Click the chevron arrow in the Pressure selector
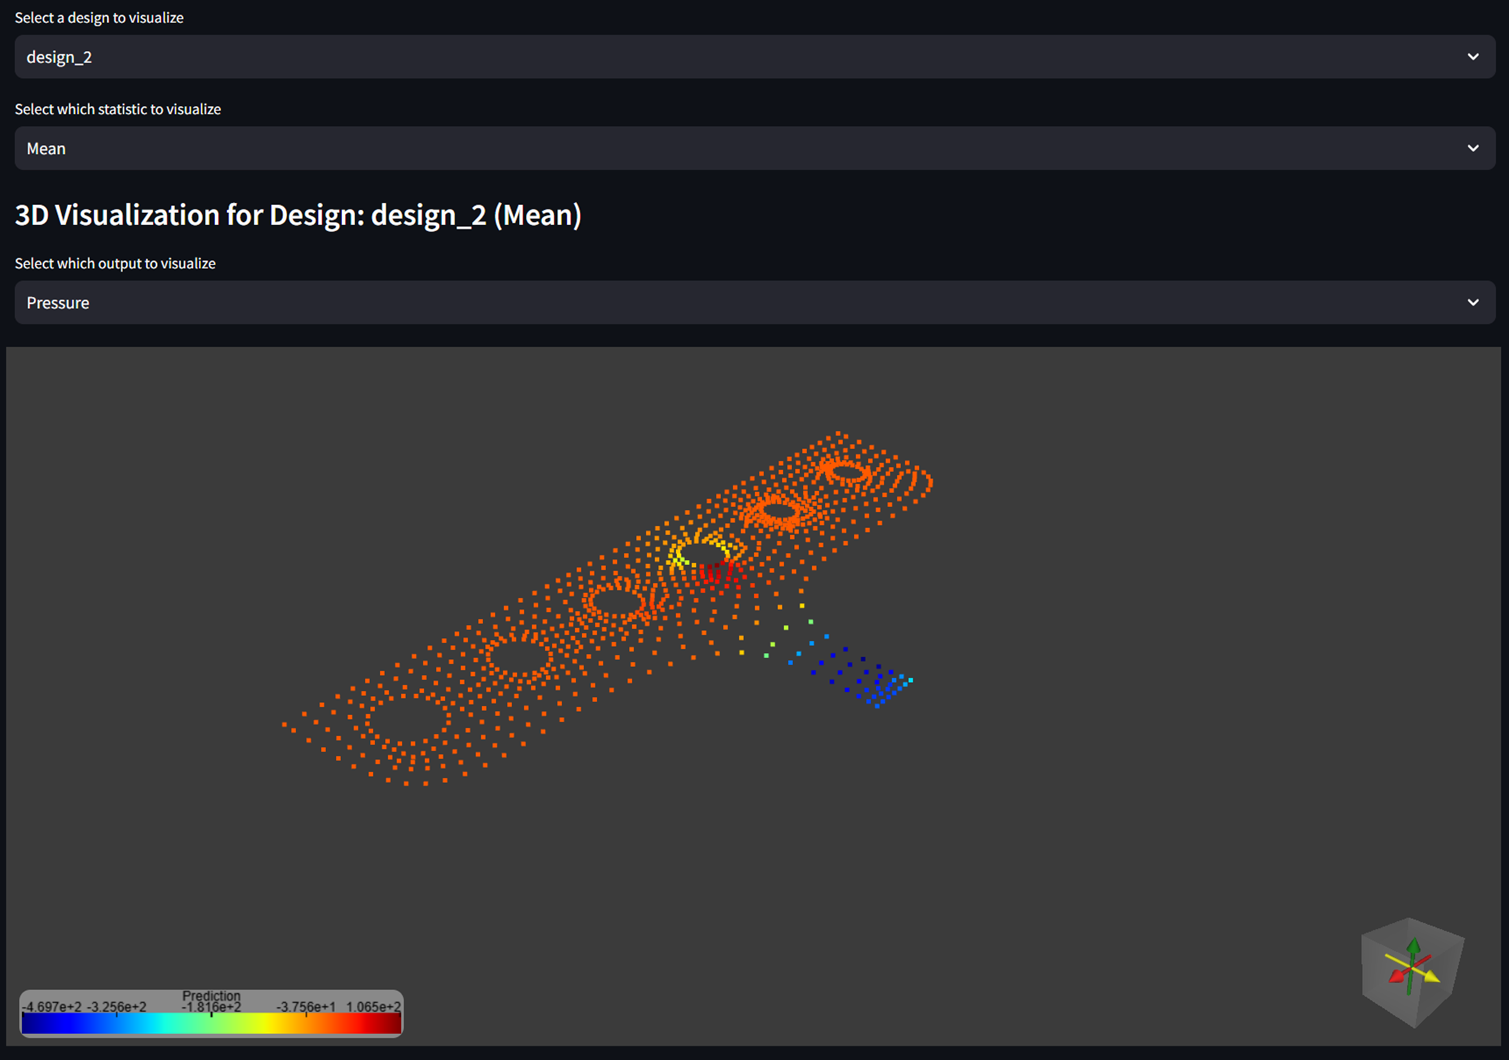Screen dimensions: 1509x1060 (1472, 302)
